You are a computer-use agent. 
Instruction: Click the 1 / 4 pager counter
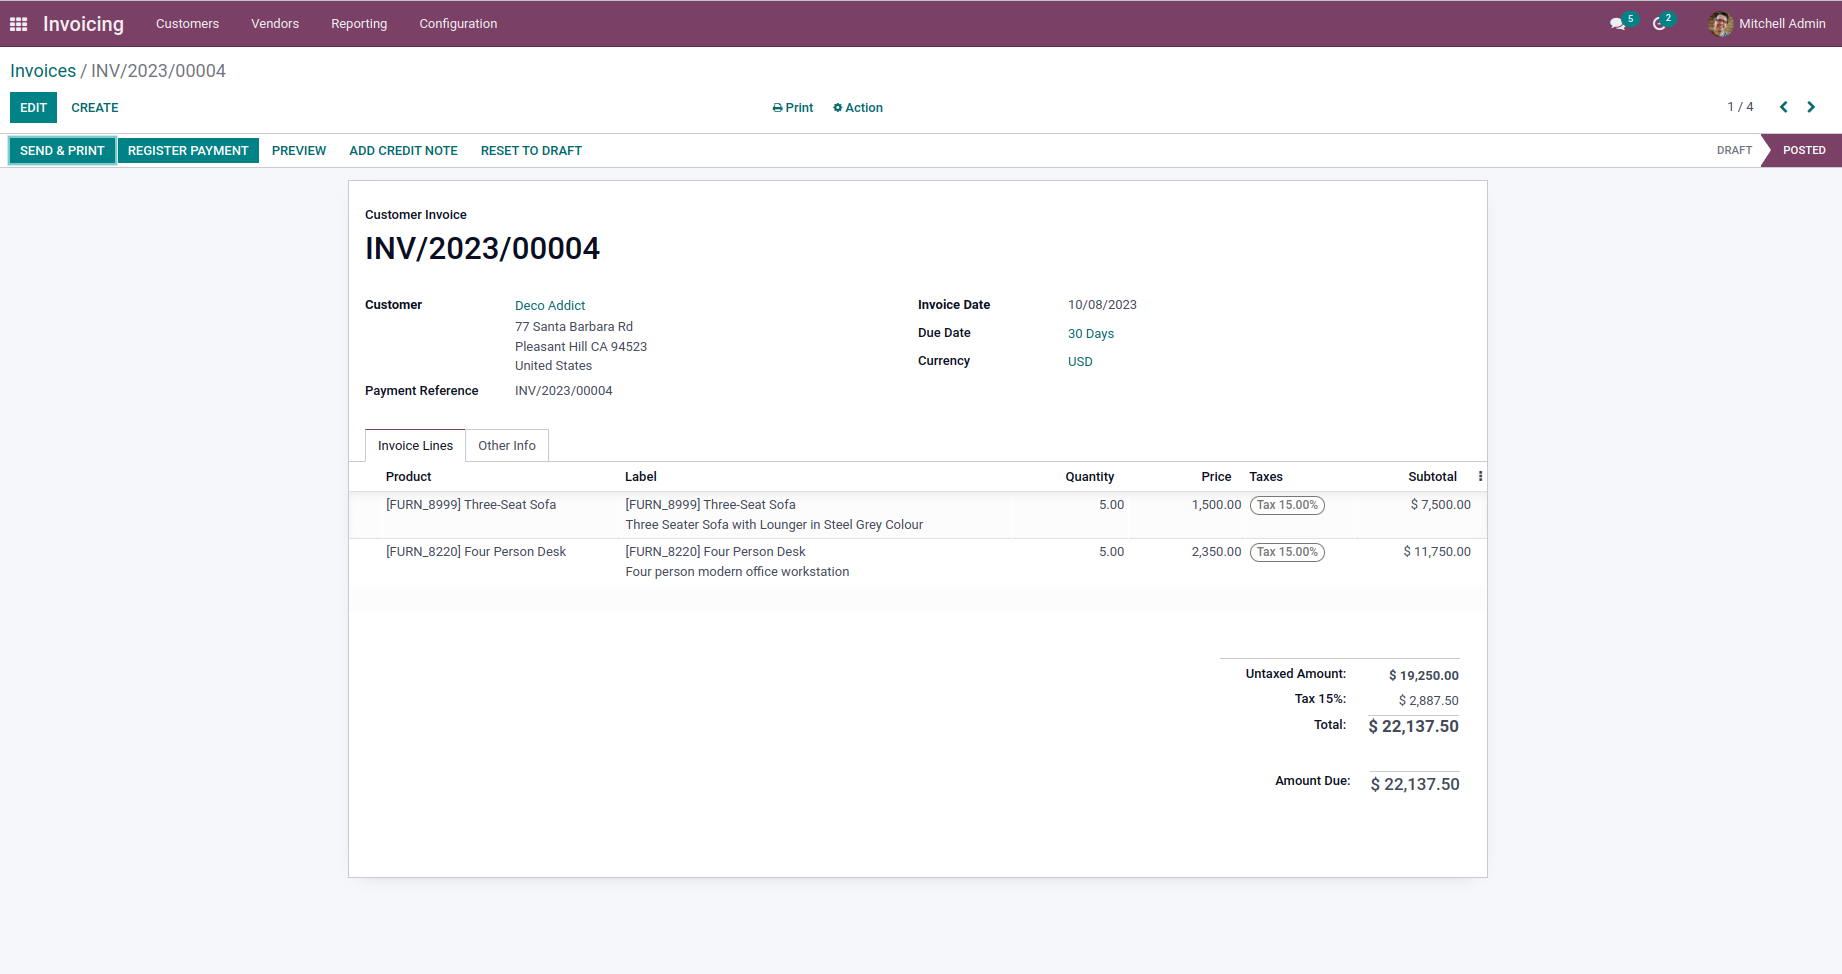click(1740, 107)
